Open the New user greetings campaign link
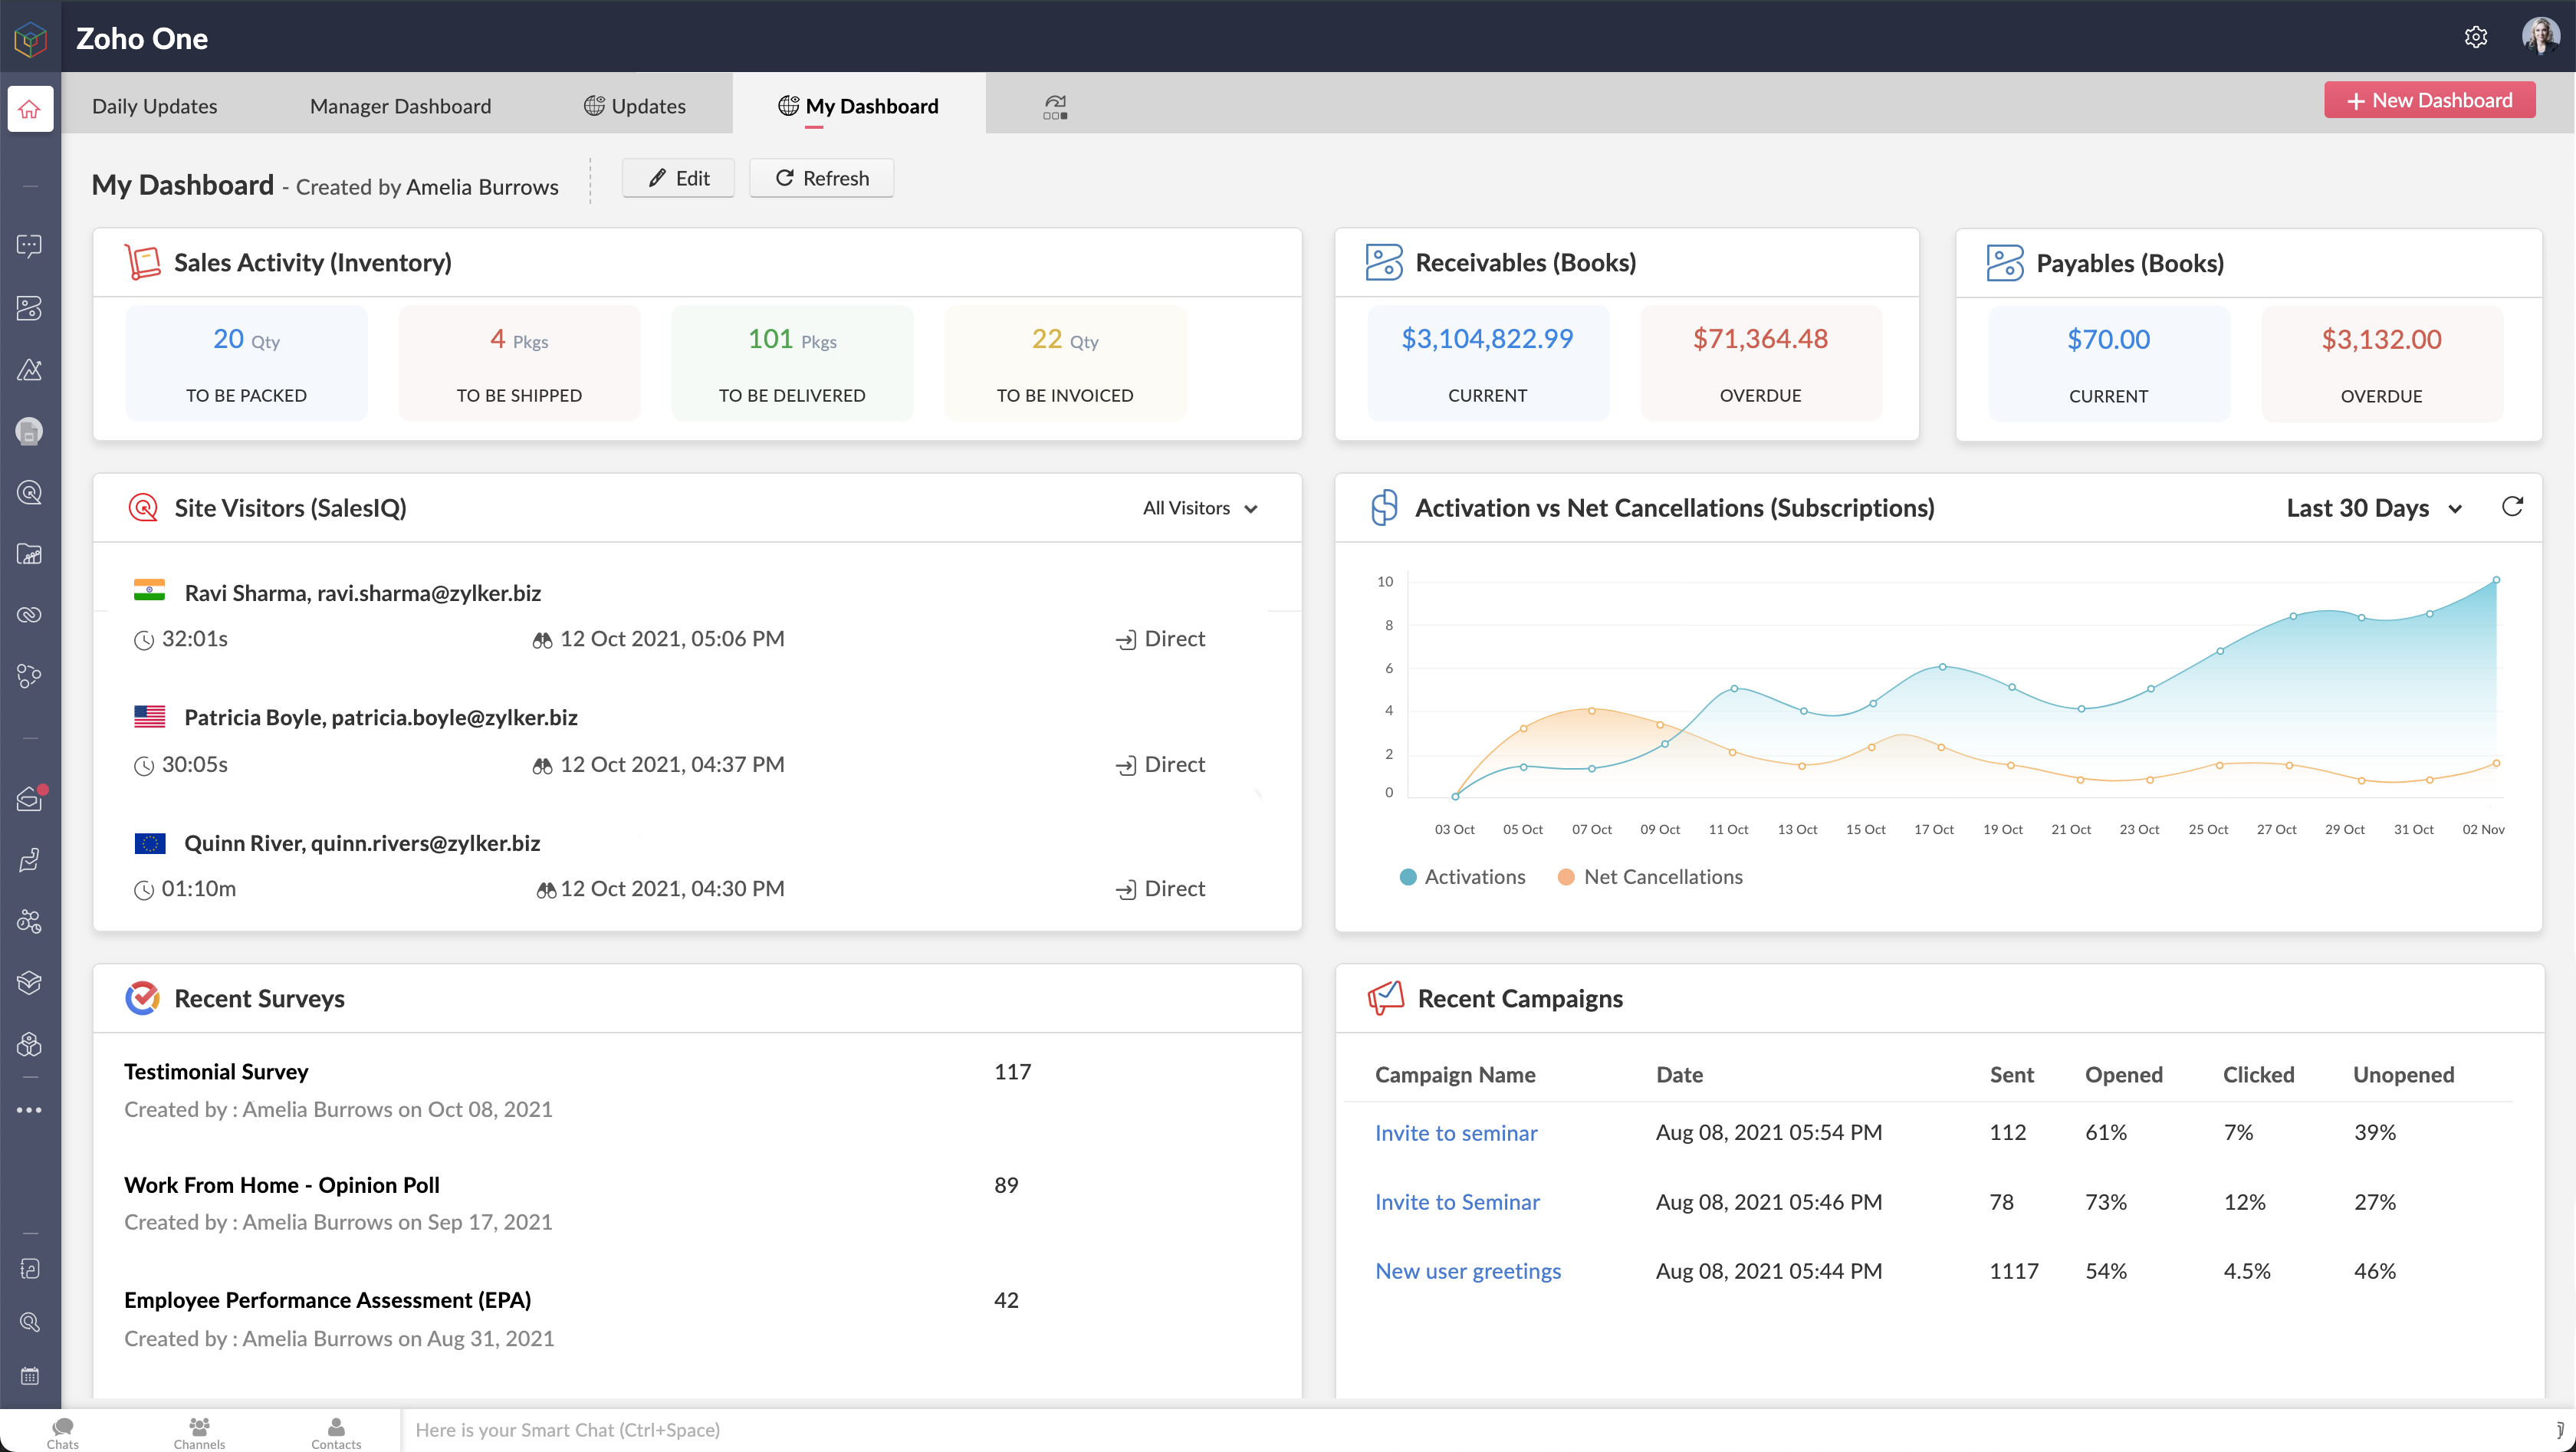2576x1452 pixels. pyautogui.click(x=1468, y=1270)
